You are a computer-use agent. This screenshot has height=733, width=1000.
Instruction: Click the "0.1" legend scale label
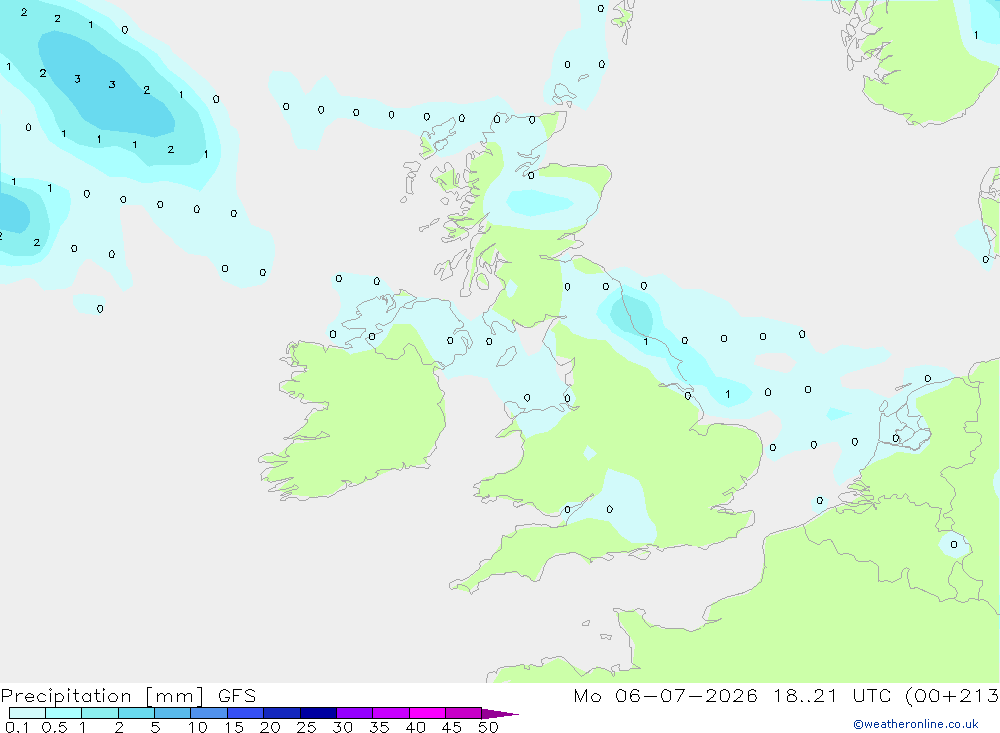point(17,727)
